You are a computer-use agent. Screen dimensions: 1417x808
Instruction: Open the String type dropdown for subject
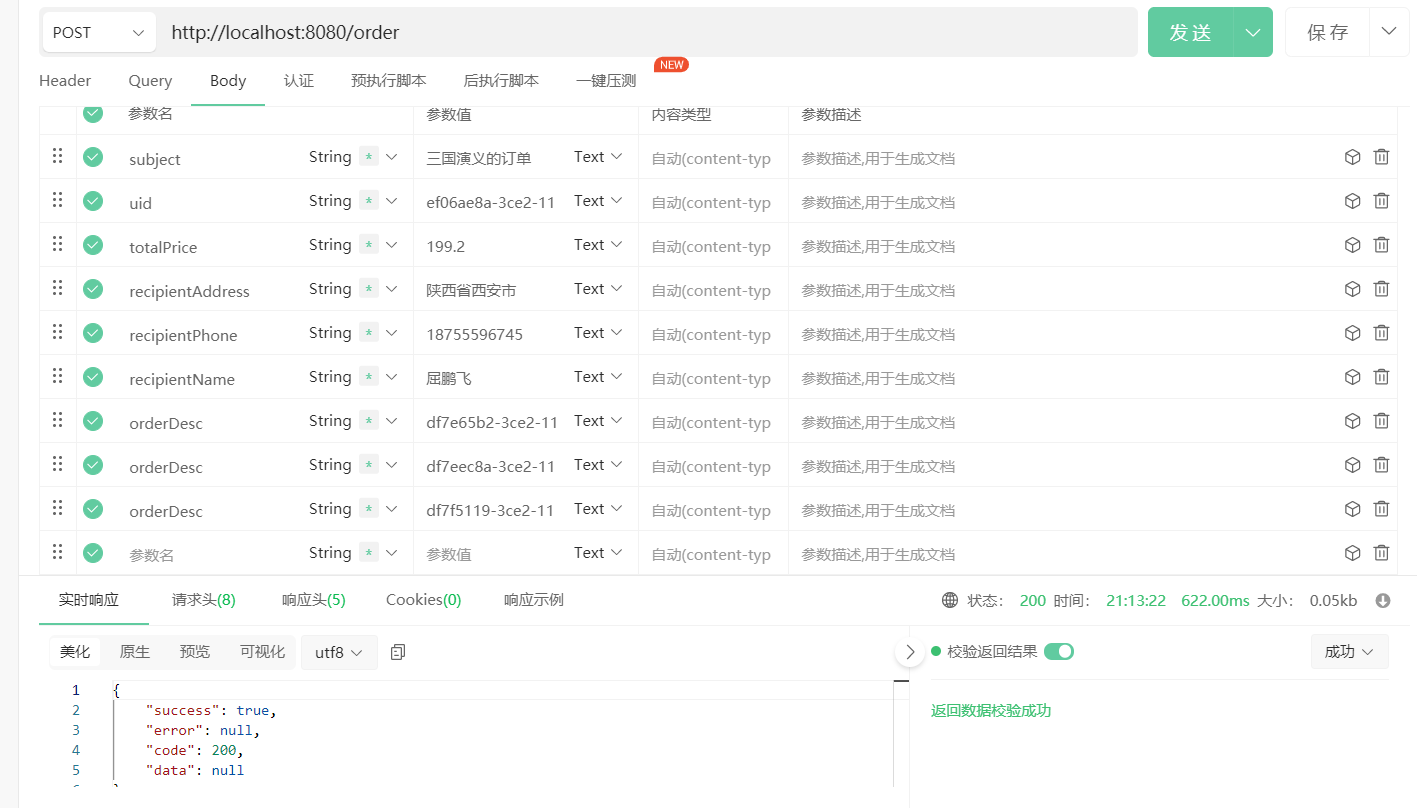point(353,157)
